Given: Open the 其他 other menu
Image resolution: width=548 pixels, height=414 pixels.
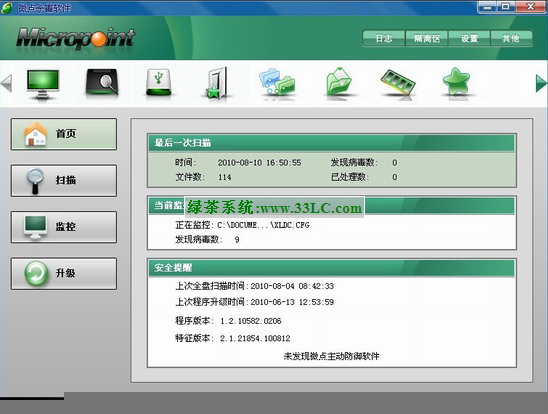Looking at the screenshot, I should coord(511,38).
